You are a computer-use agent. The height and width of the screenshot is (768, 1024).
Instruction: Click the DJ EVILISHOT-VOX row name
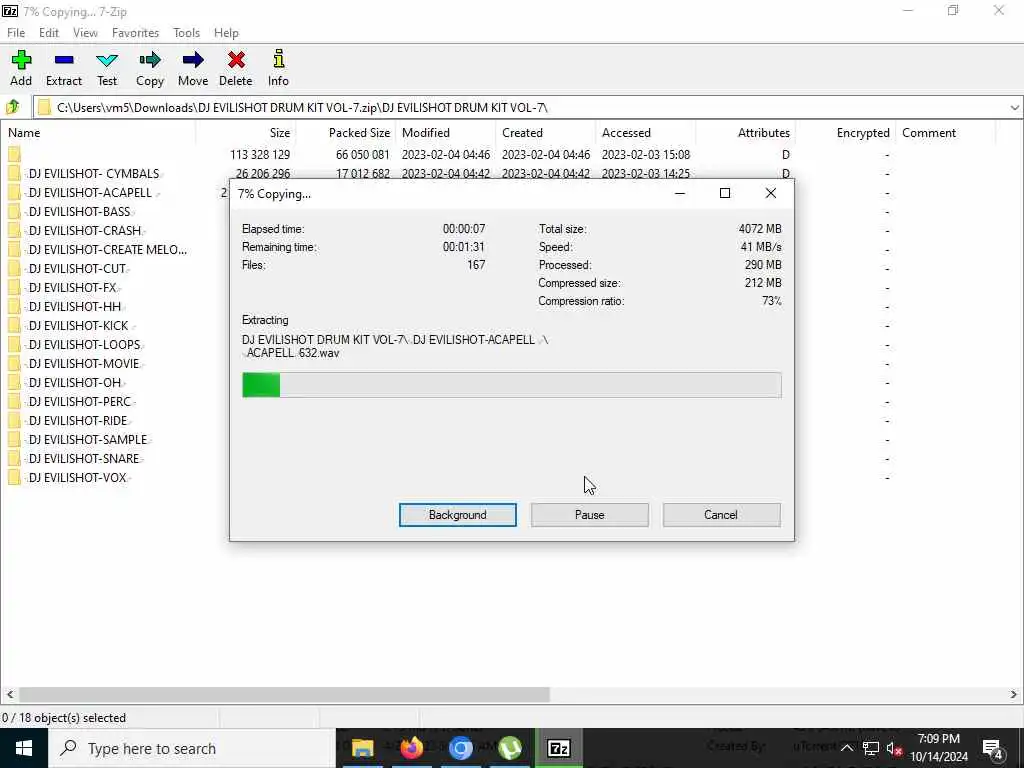(x=77, y=477)
